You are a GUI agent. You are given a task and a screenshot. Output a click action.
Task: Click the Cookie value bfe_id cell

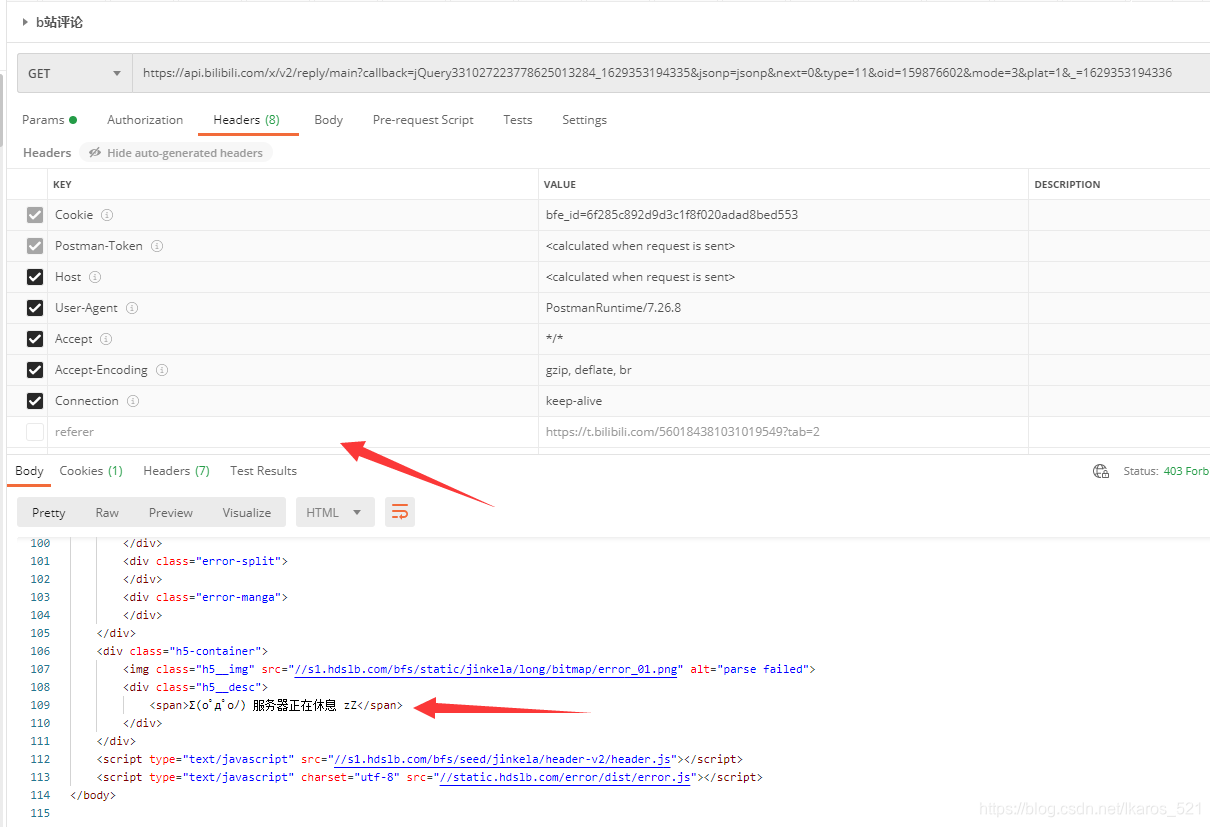click(783, 215)
